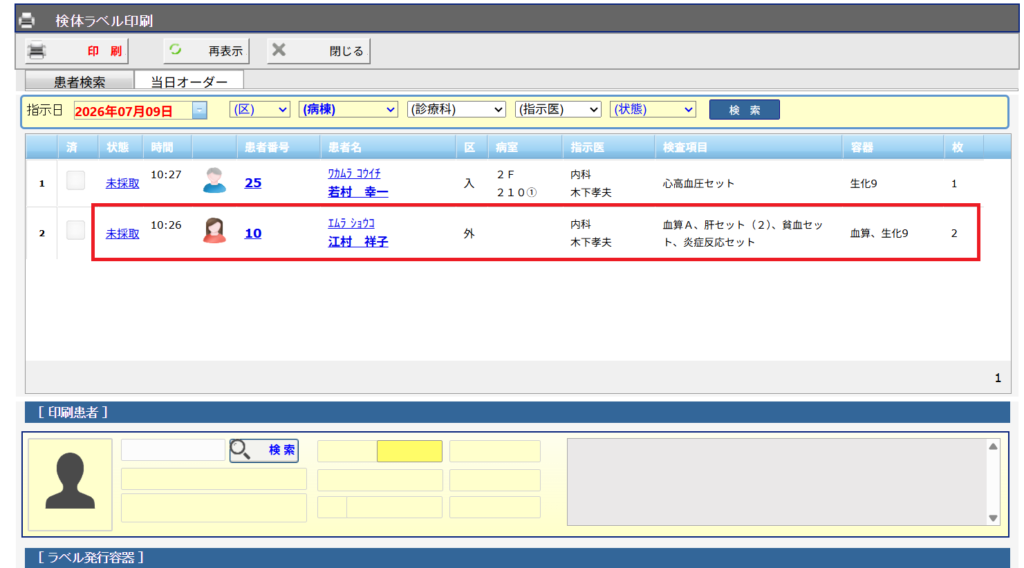Click the printer icon on the 印刷 button
Screen dimensions: 1024x568
(37, 50)
